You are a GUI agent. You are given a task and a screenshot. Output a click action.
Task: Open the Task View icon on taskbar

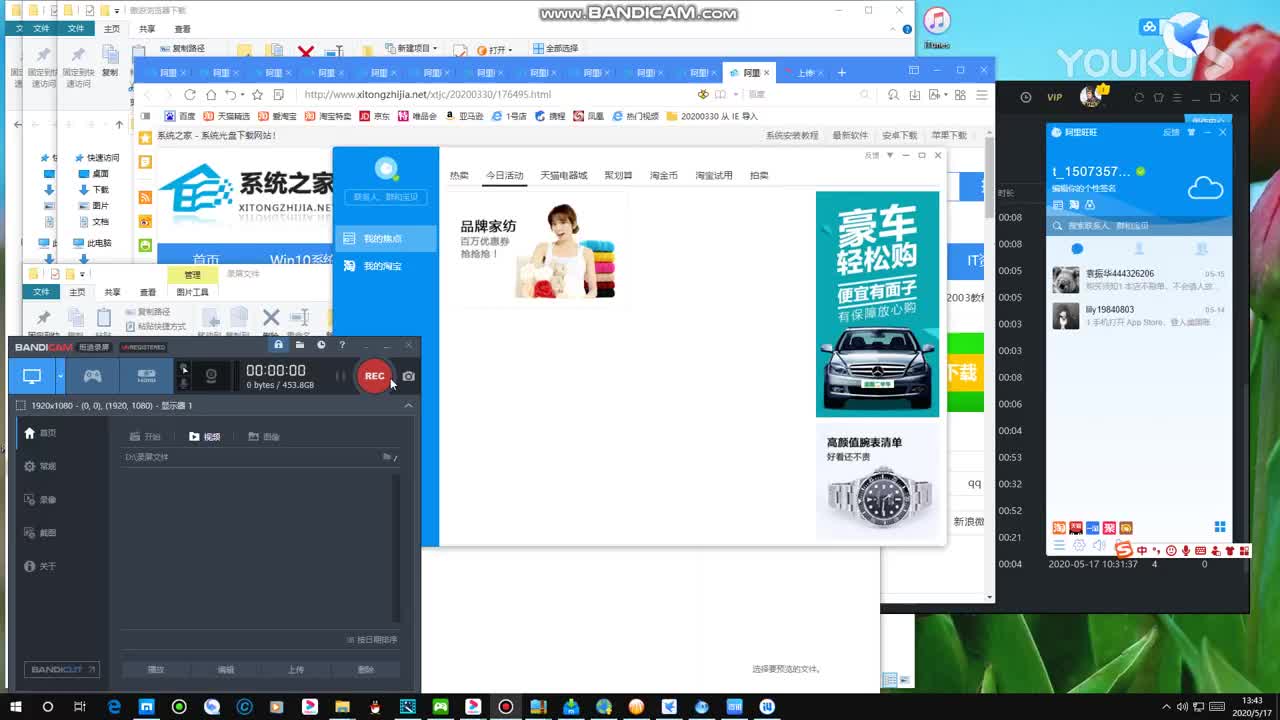pyautogui.click(x=80, y=707)
